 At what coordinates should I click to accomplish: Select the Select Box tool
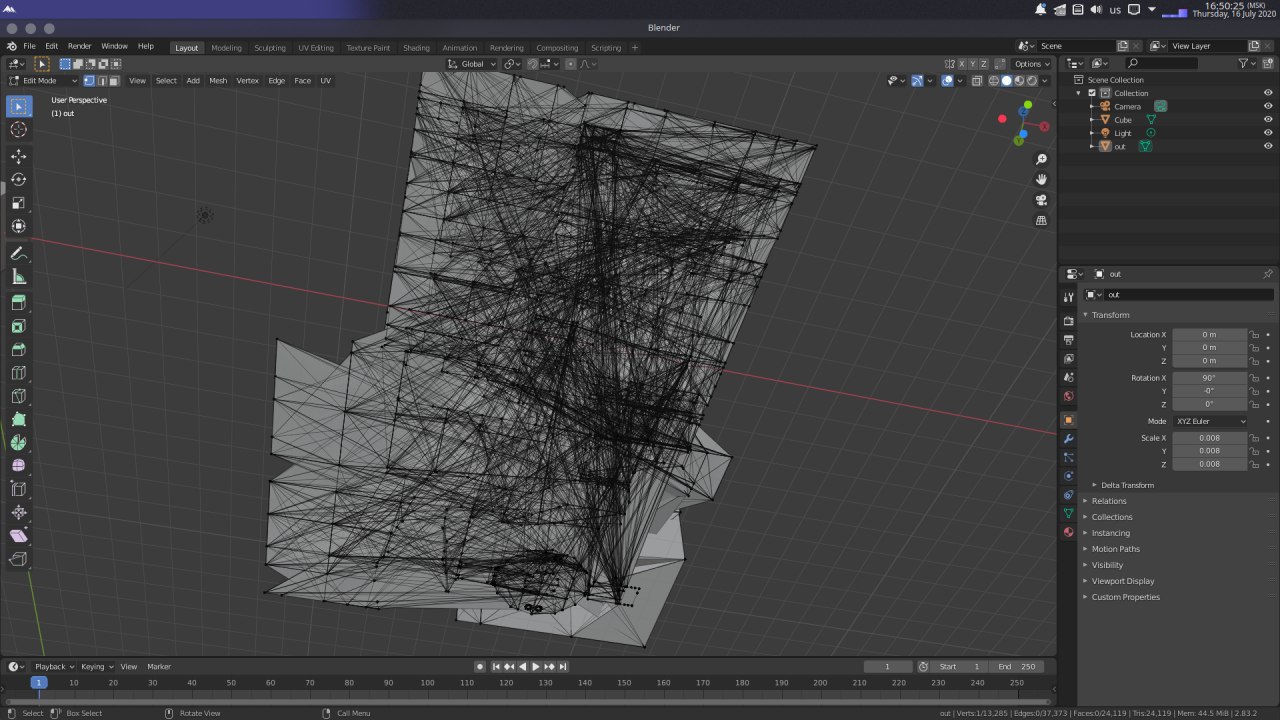tap(19, 106)
